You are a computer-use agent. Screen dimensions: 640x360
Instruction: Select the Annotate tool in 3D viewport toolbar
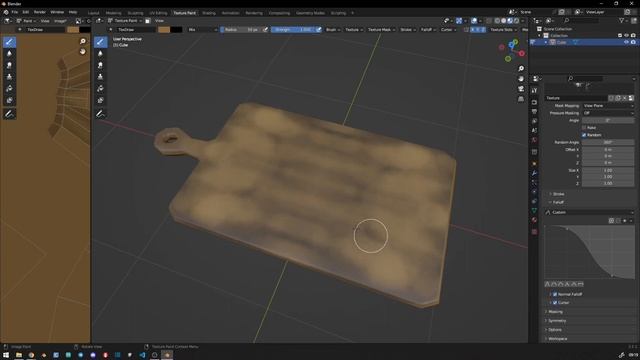[x=100, y=114]
